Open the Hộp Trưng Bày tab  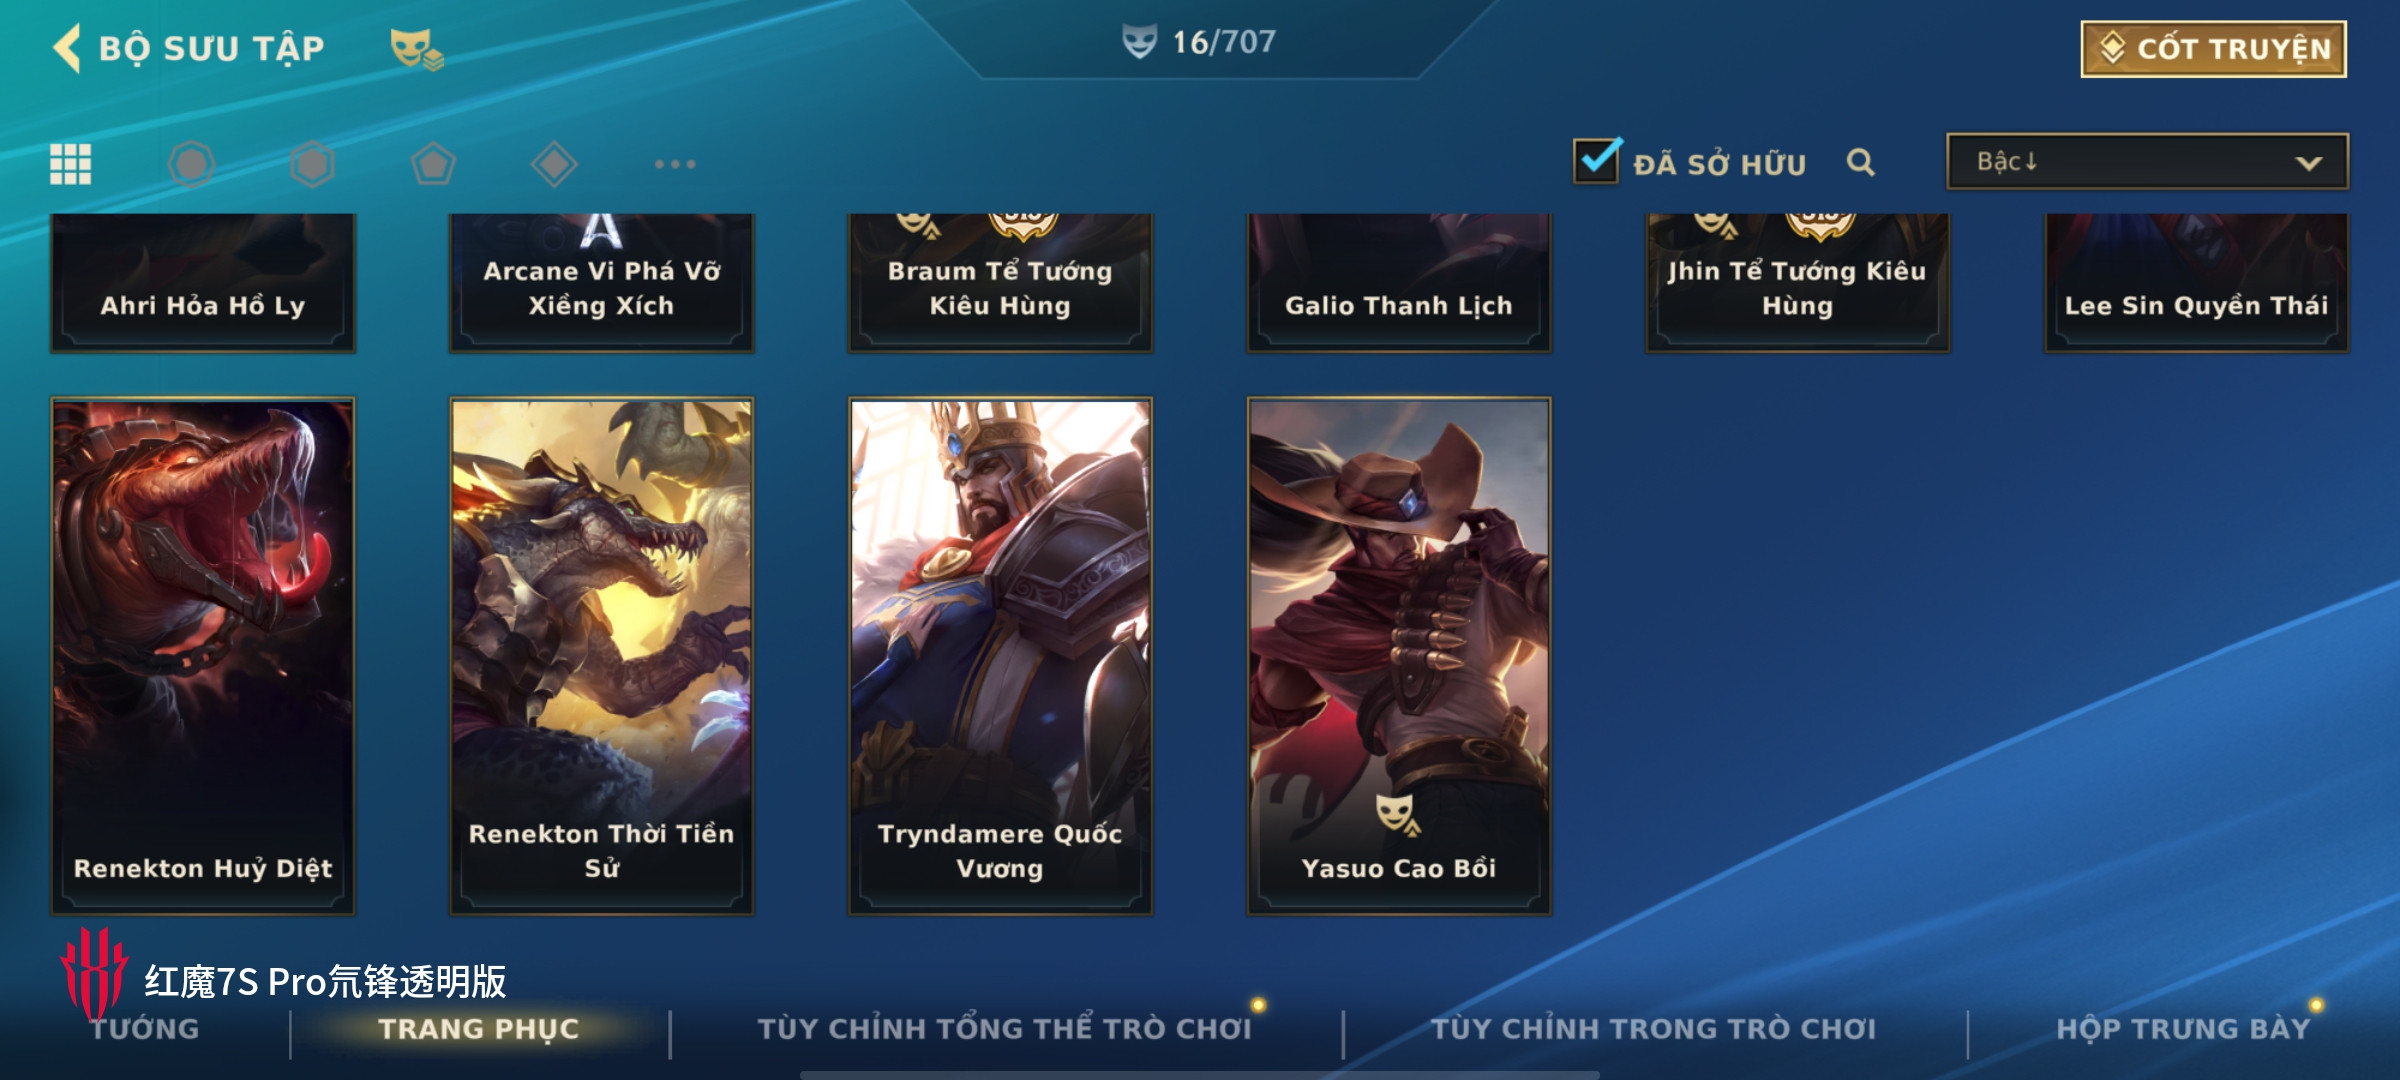tap(2183, 1028)
